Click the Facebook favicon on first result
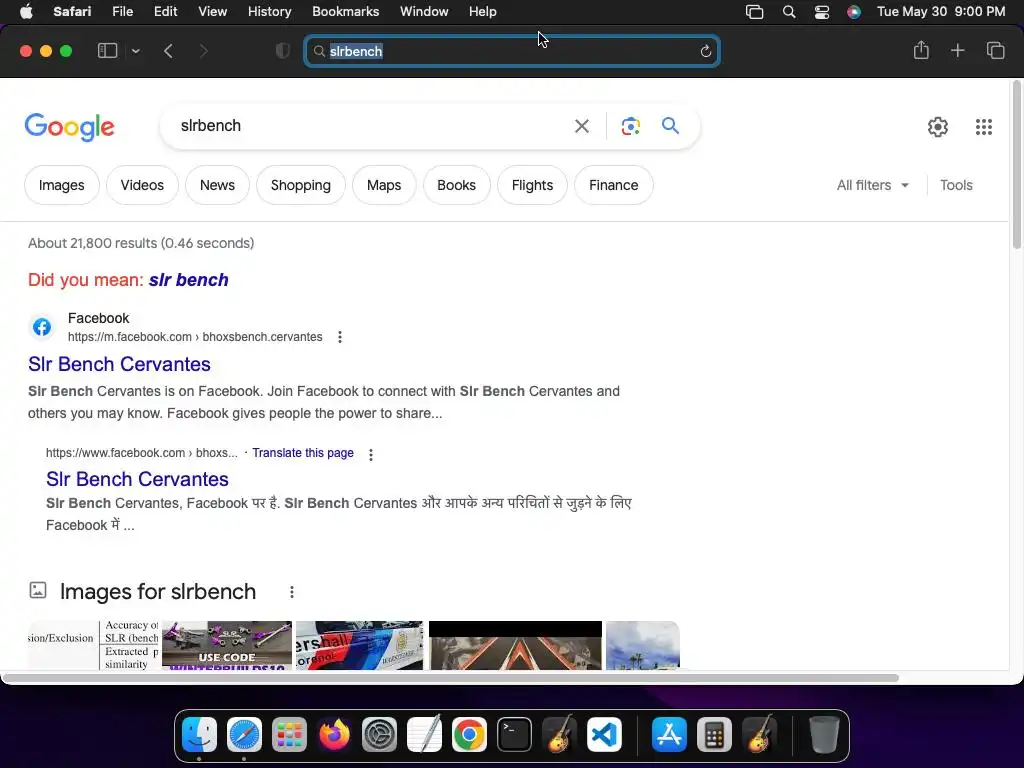The height and width of the screenshot is (768, 1024). pyautogui.click(x=42, y=327)
